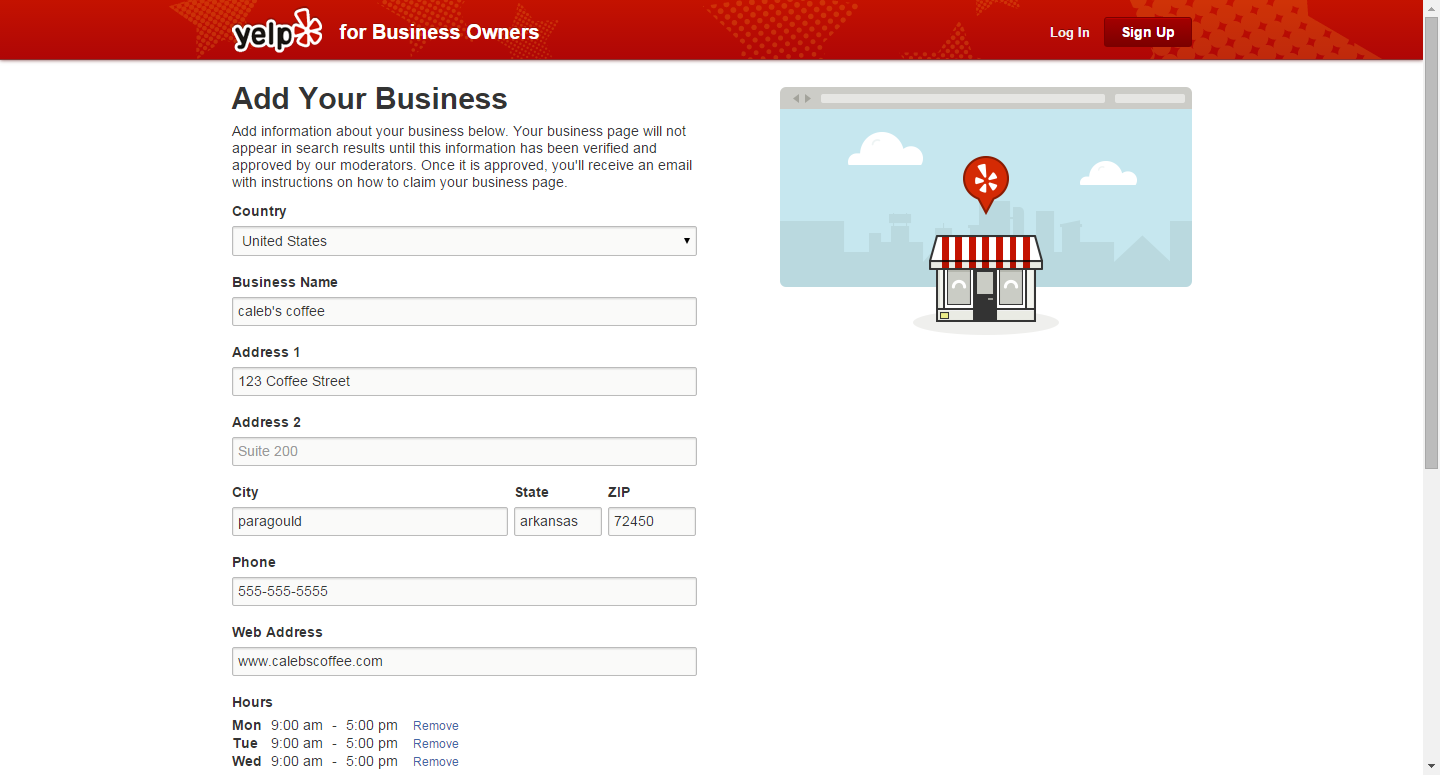
Task: Click the Log In link
Action: 1069,32
